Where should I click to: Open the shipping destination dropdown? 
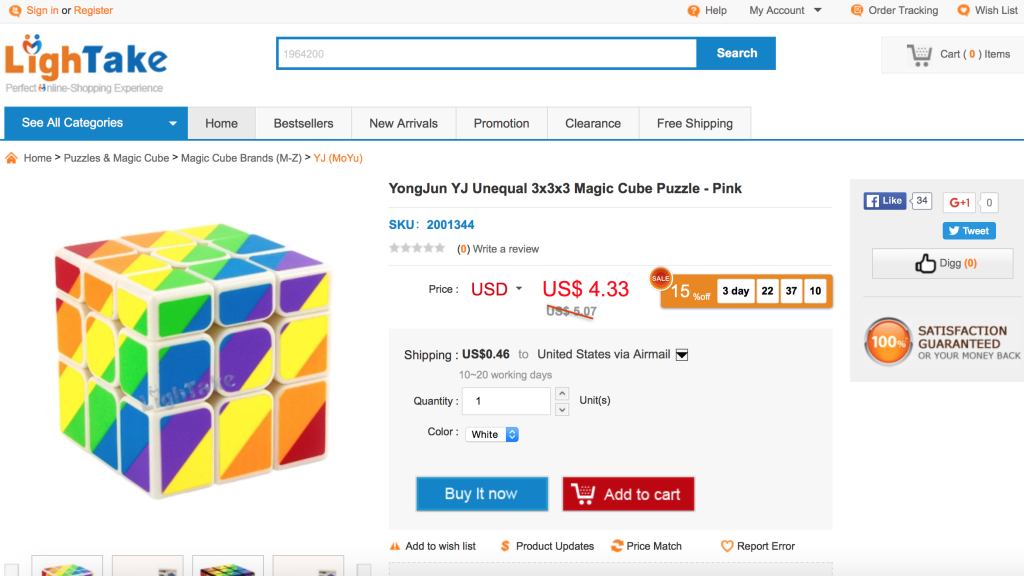[x=682, y=354]
